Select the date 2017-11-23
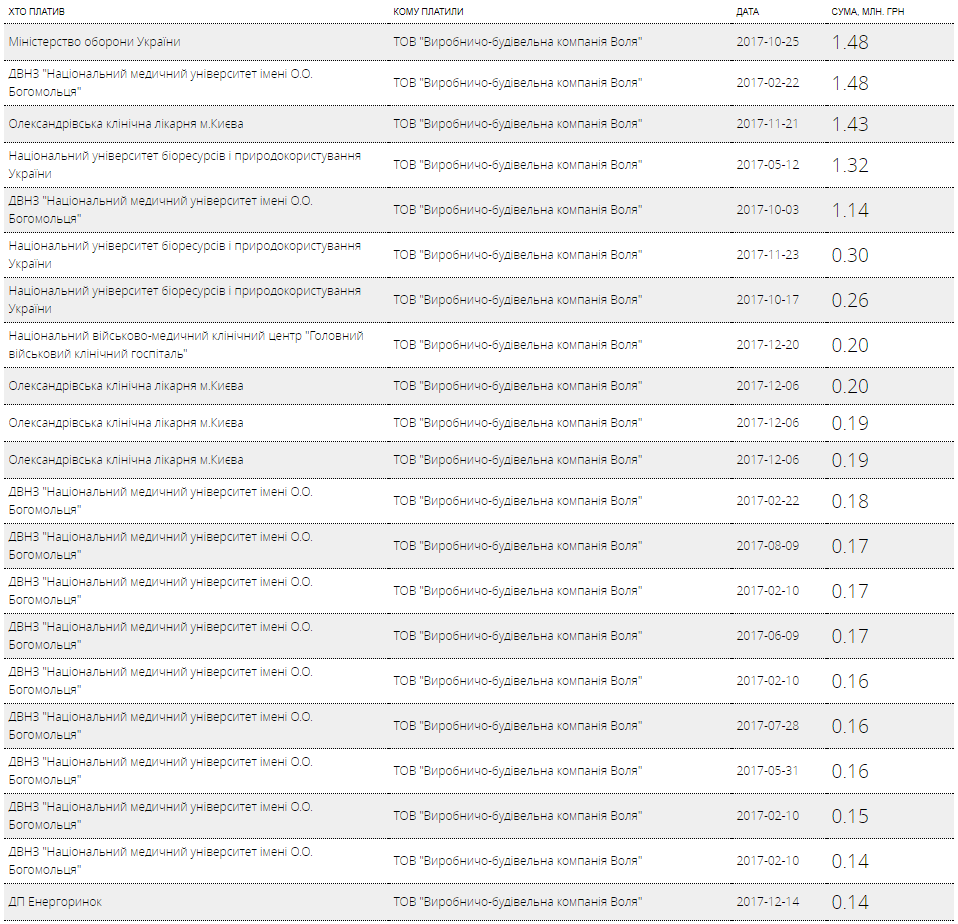958x924 pixels. (x=767, y=255)
